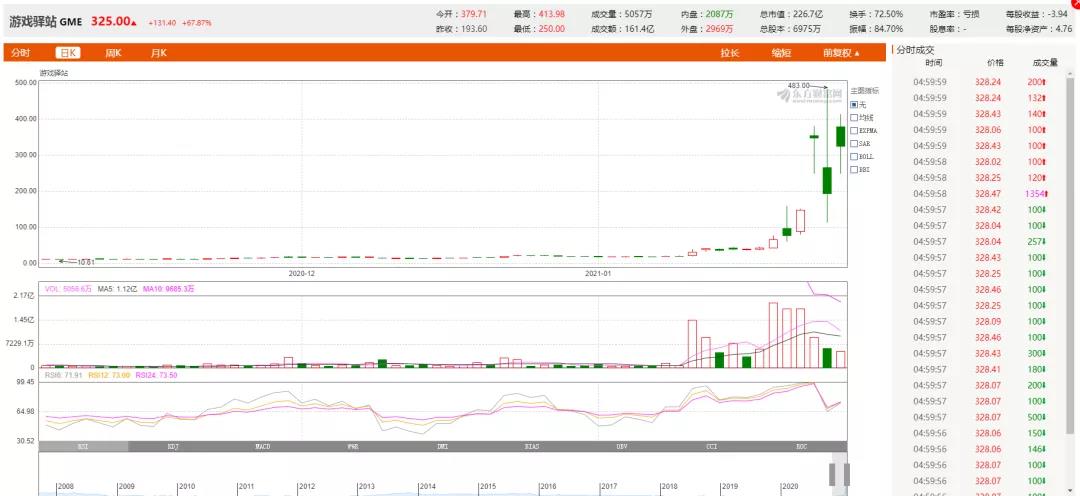1080x496 pixels.
Task: Select the 日K daily candlestick tab
Action: (68, 53)
